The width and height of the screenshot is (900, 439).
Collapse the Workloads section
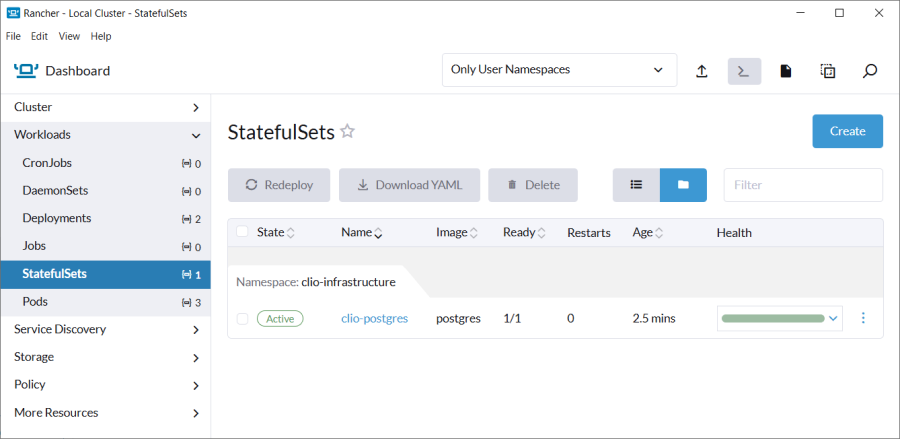pyautogui.click(x=105, y=135)
